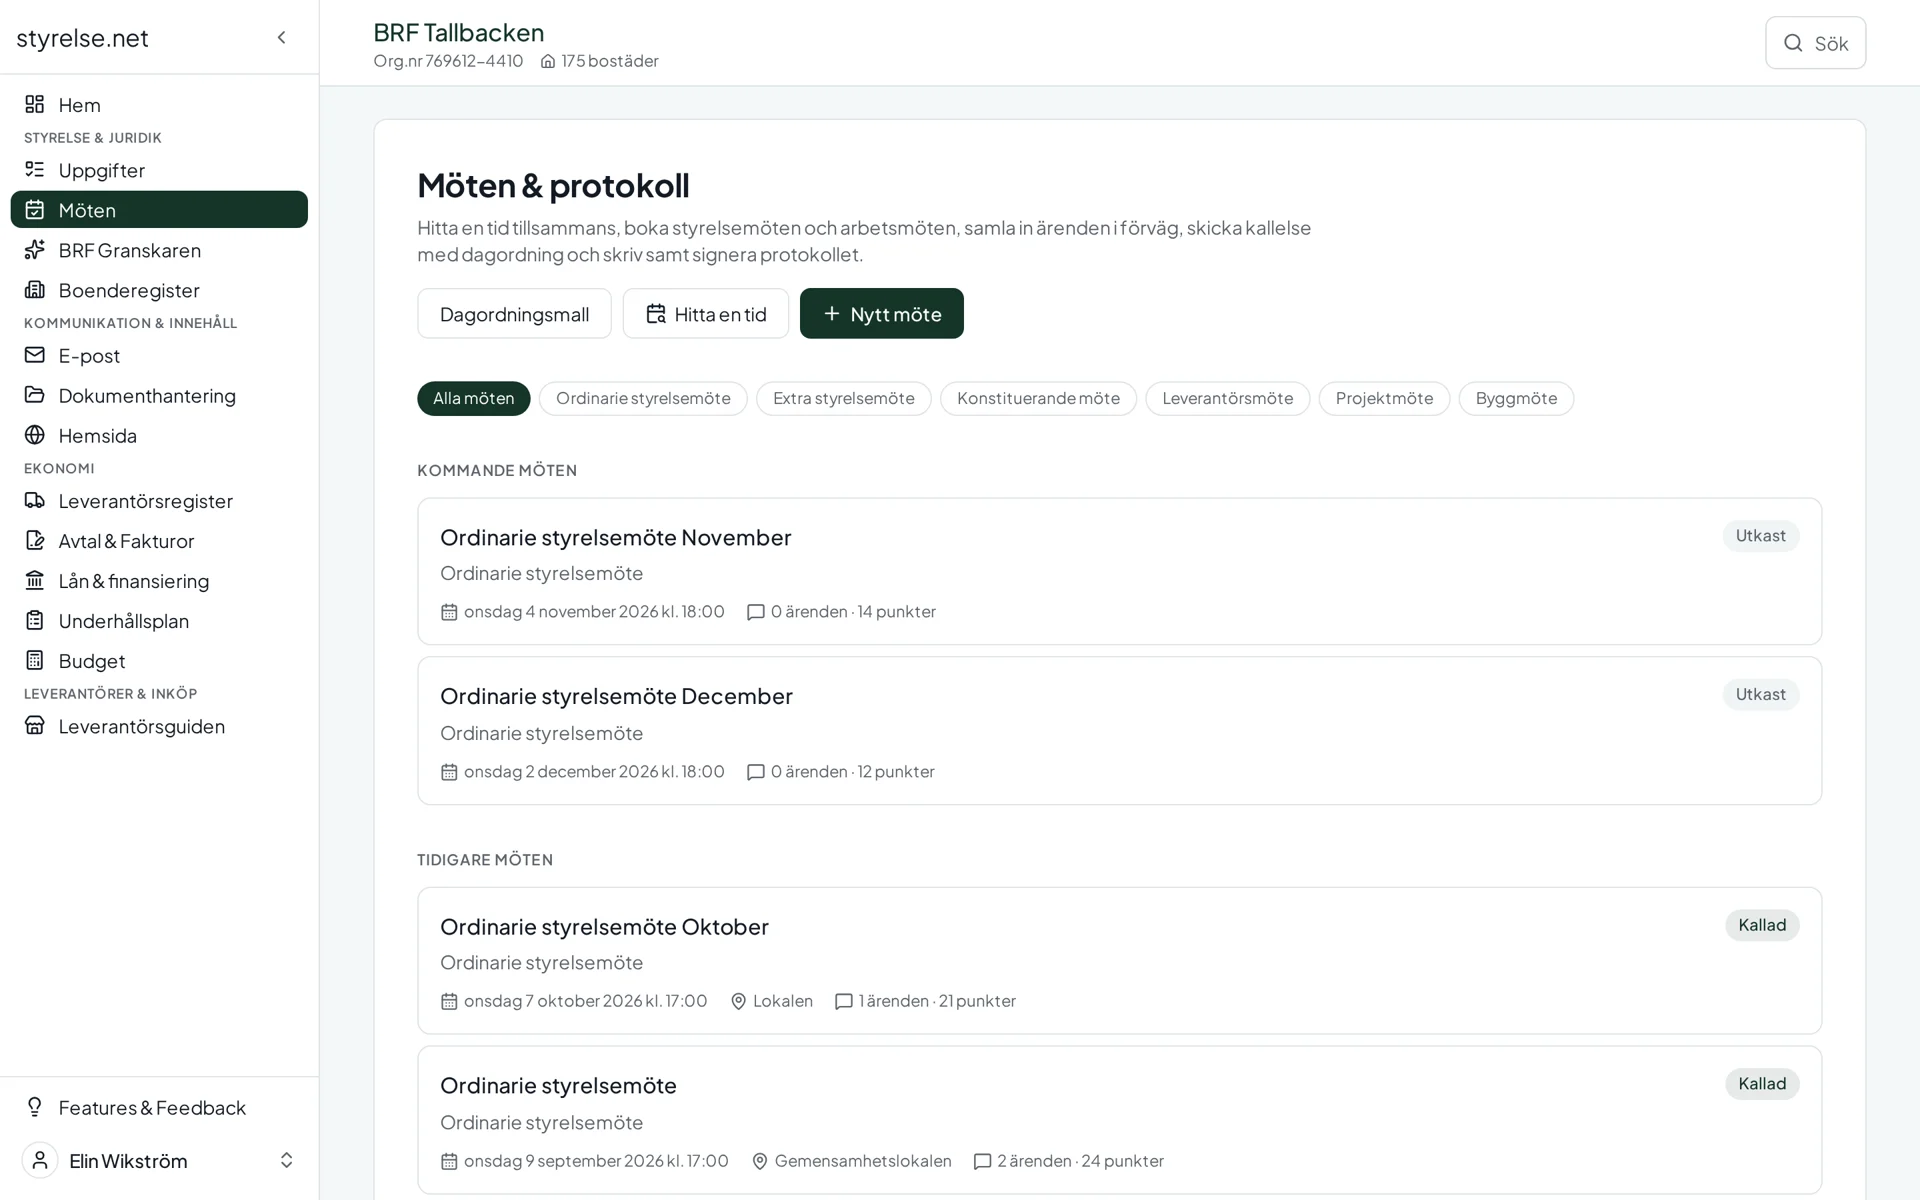Viewport: 1920px width, 1200px height.
Task: Open the Budget page
Action: tap(159, 660)
